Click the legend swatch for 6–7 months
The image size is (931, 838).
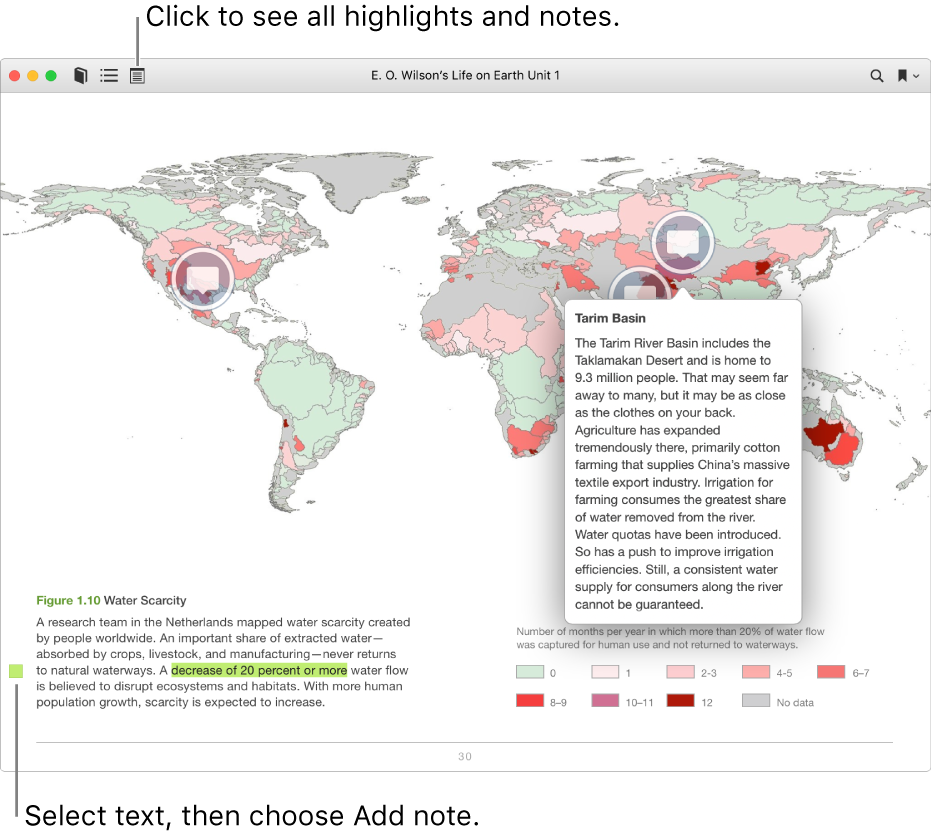(831, 672)
